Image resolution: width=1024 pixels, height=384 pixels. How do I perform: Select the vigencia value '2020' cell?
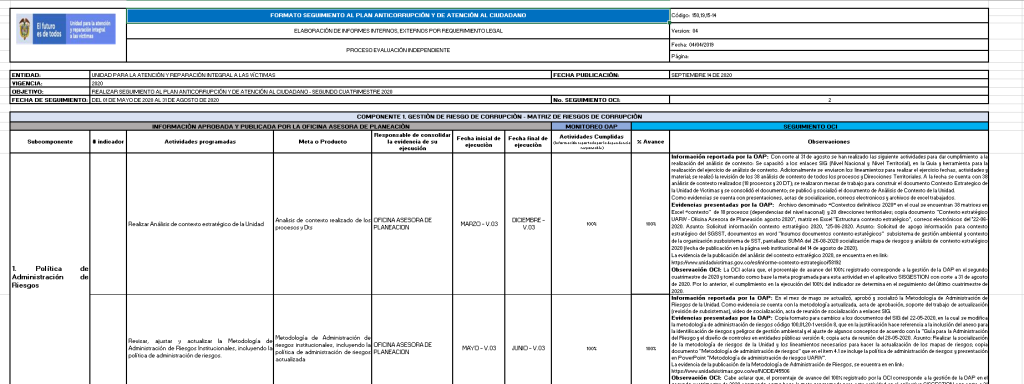coord(539,84)
